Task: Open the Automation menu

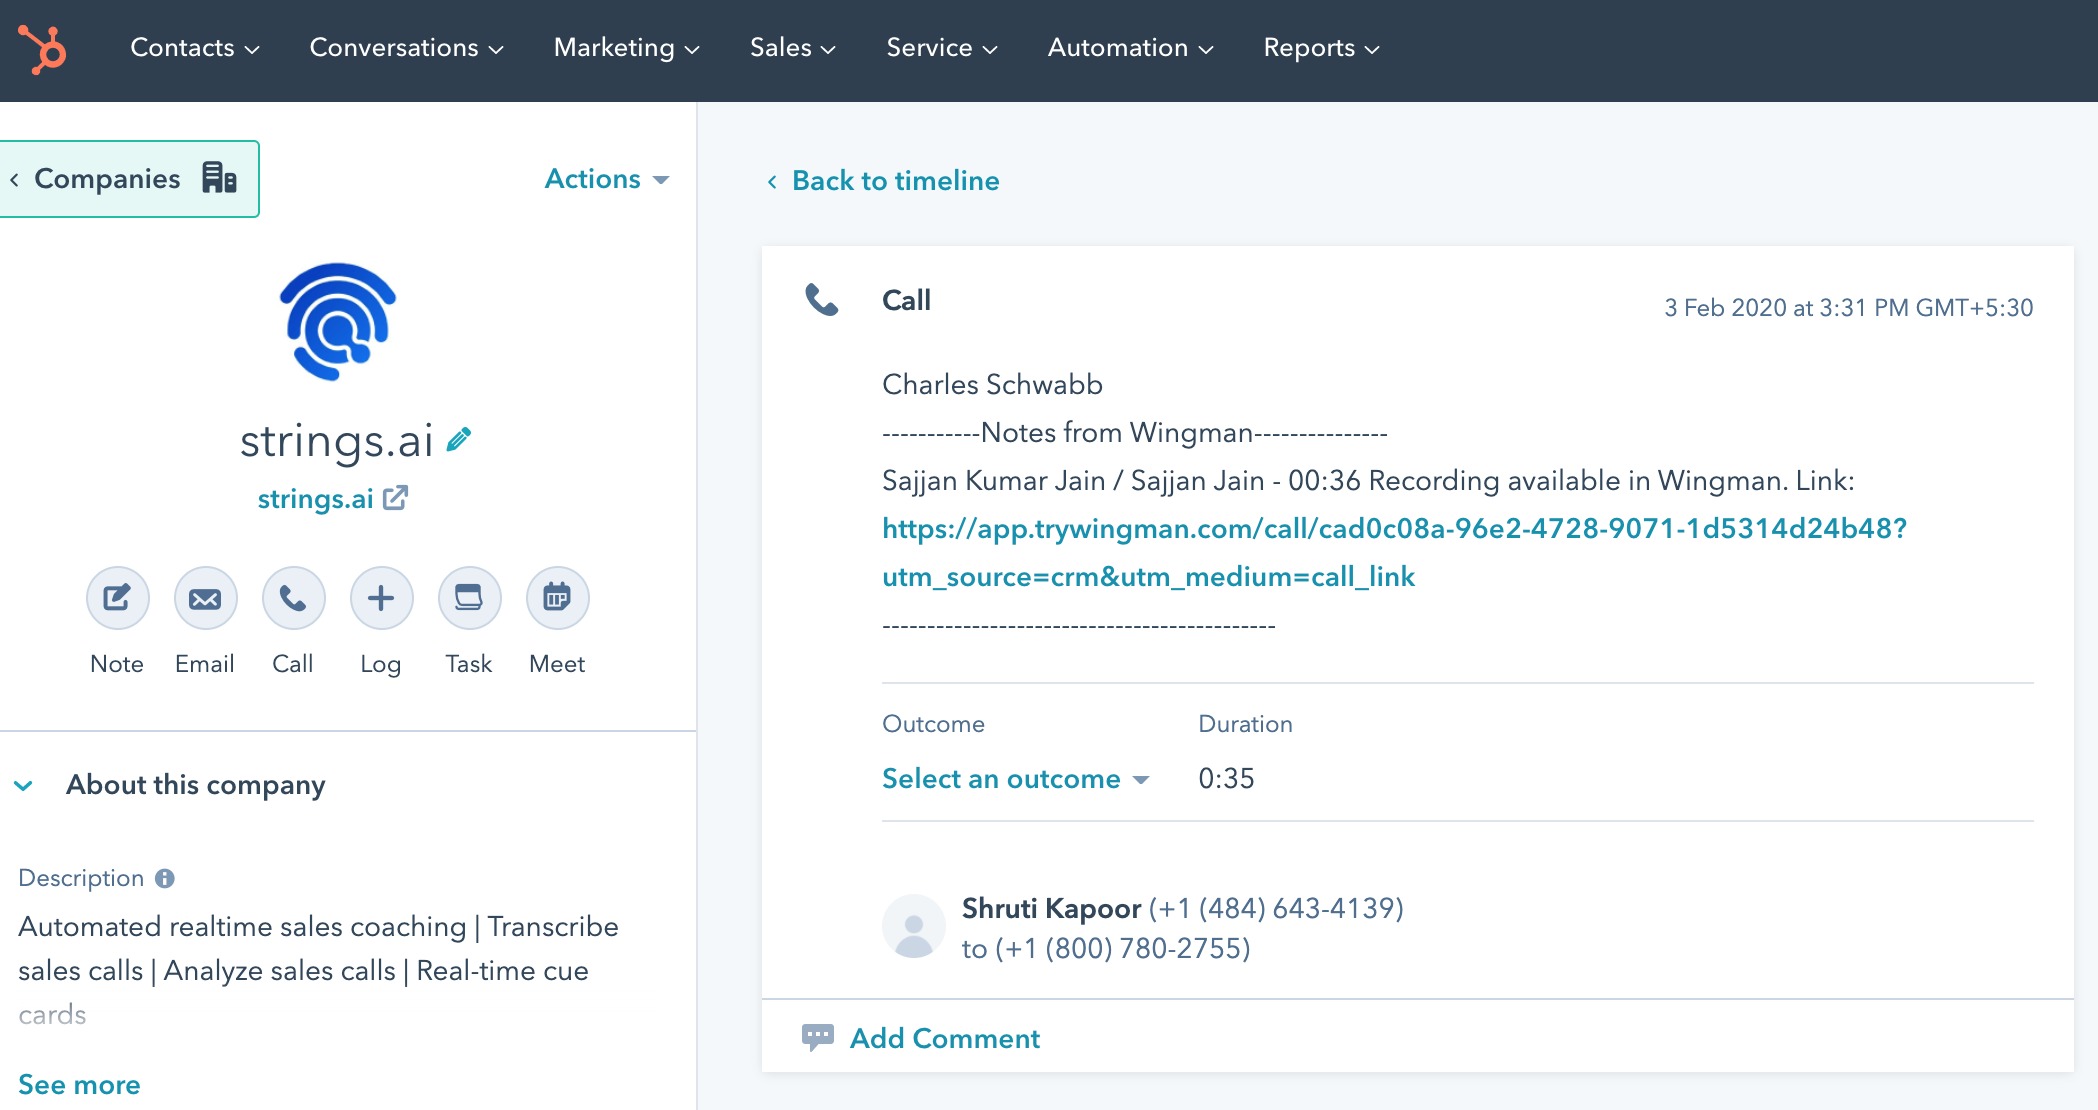Action: [1130, 48]
